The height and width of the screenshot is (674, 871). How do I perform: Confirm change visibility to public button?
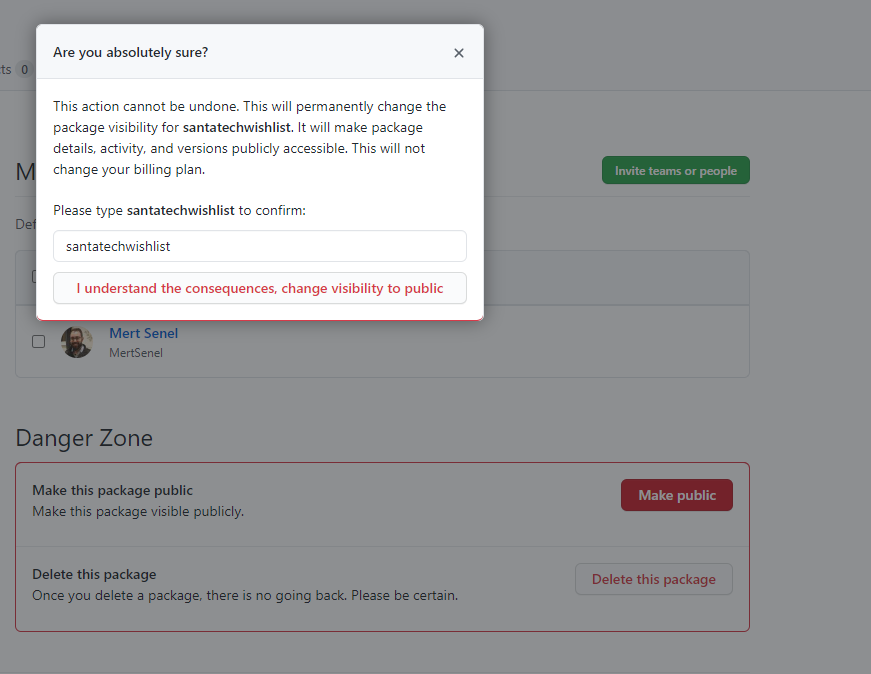[x=259, y=288]
